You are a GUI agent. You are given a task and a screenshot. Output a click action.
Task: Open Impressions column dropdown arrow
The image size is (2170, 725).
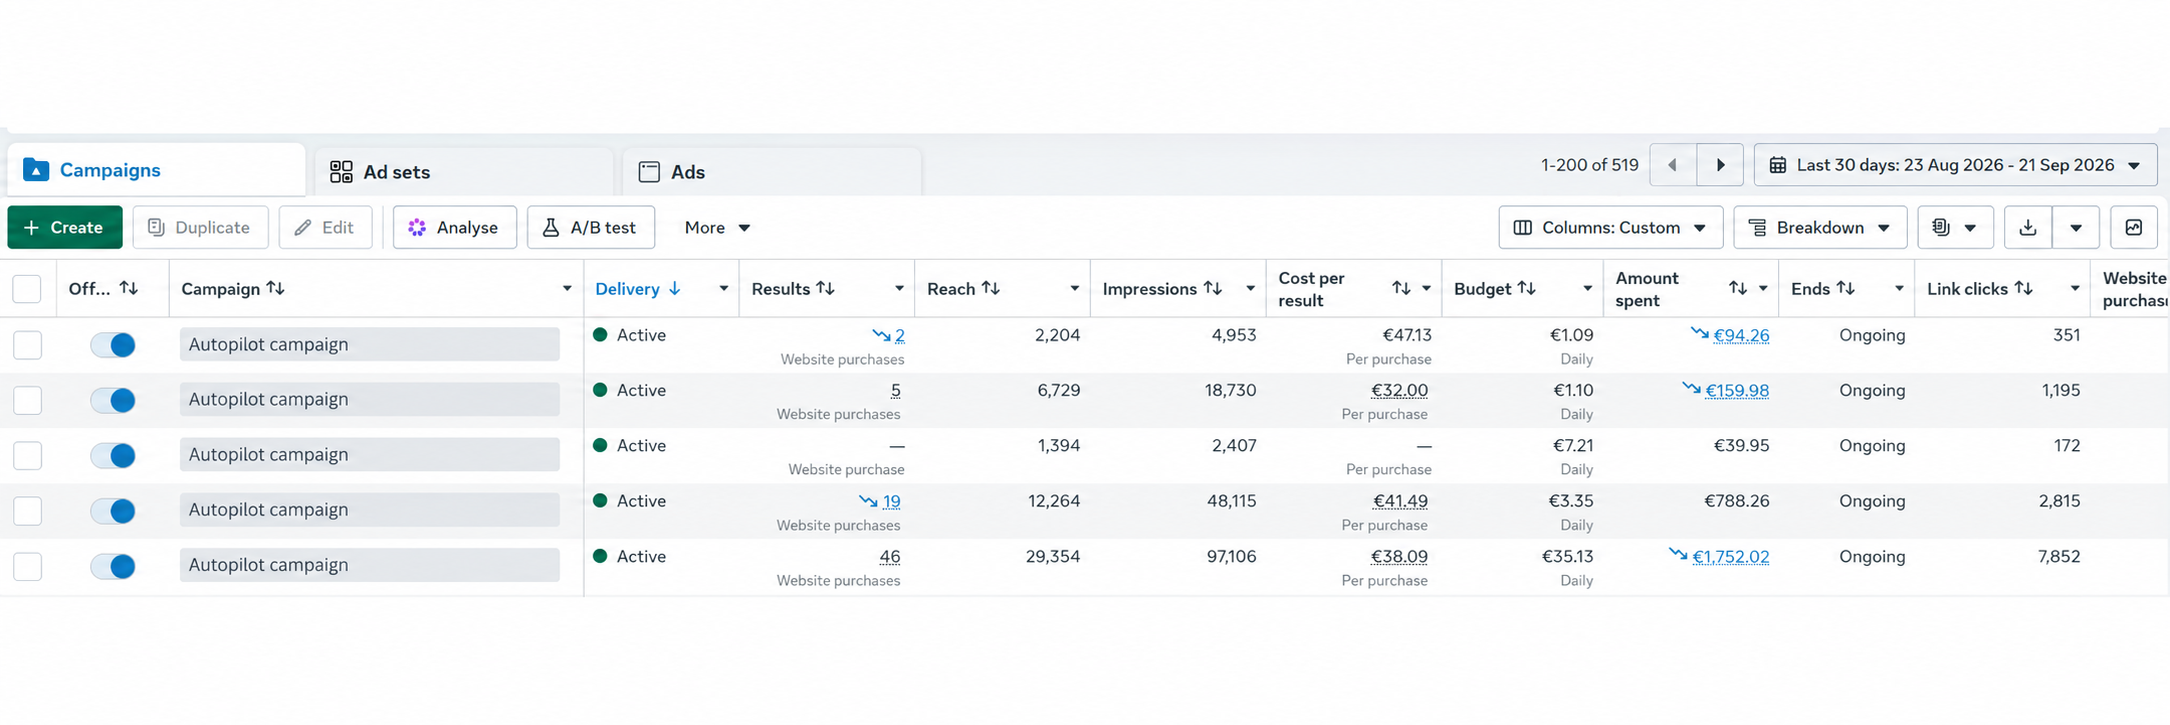pos(1250,289)
